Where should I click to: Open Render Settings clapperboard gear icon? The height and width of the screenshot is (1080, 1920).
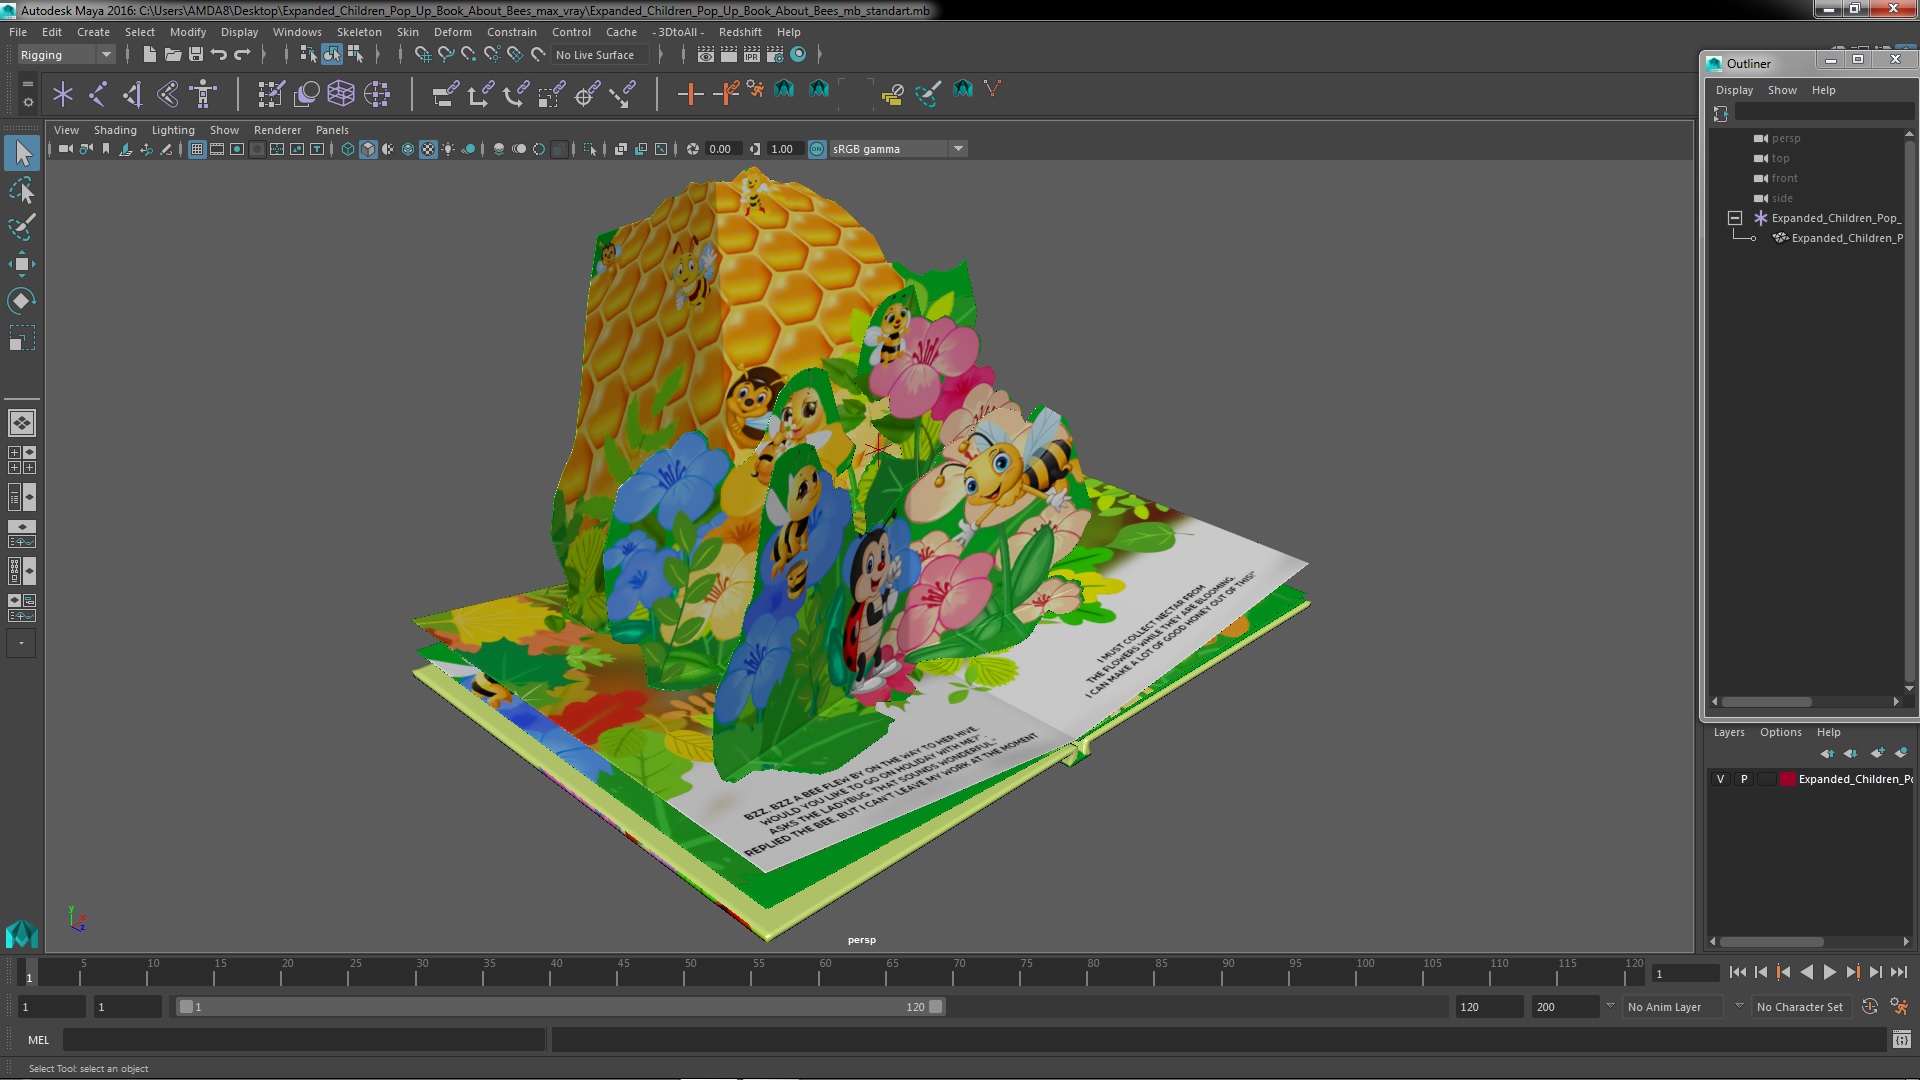tap(774, 55)
